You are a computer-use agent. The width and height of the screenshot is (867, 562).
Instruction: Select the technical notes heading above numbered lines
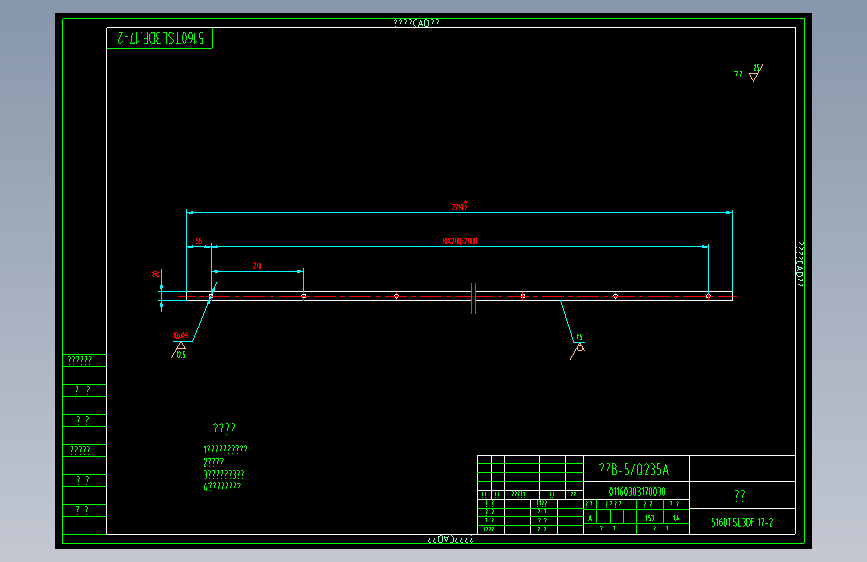[224, 428]
